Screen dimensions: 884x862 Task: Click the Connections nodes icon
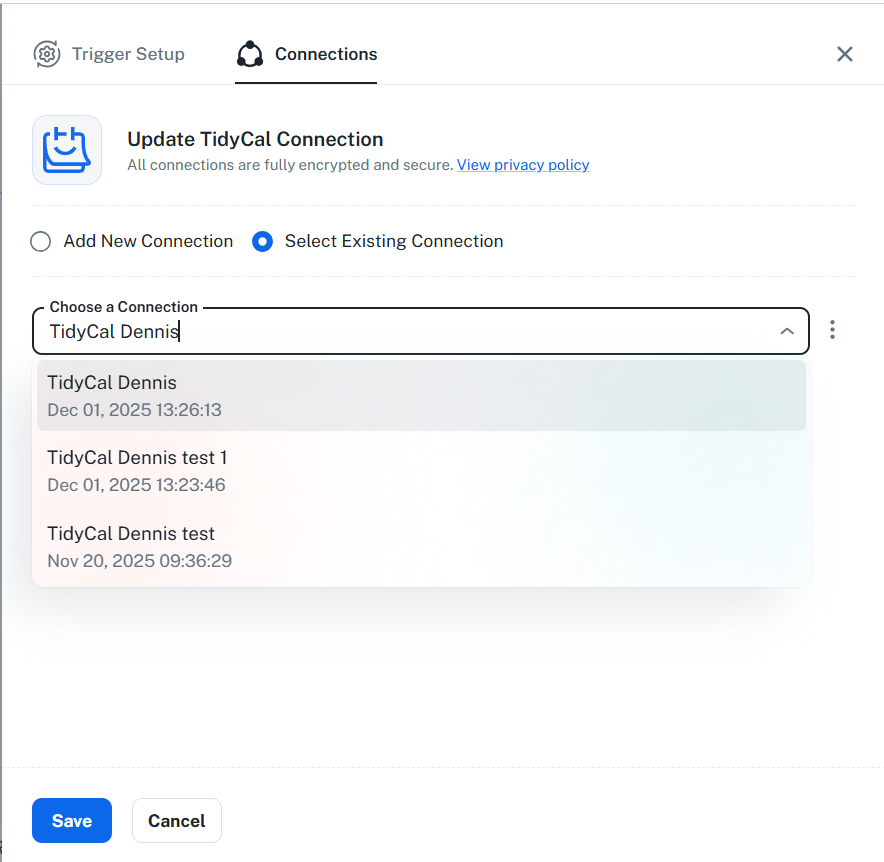click(250, 54)
